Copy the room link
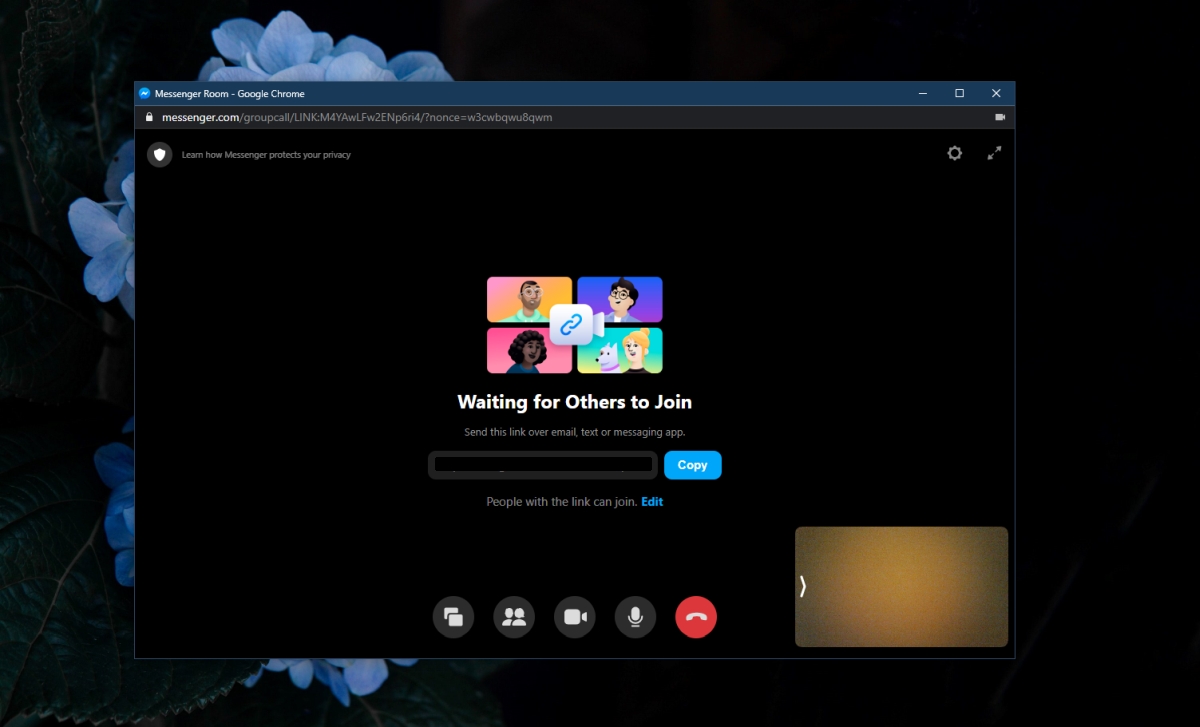Image resolution: width=1200 pixels, height=727 pixels. [x=692, y=464]
